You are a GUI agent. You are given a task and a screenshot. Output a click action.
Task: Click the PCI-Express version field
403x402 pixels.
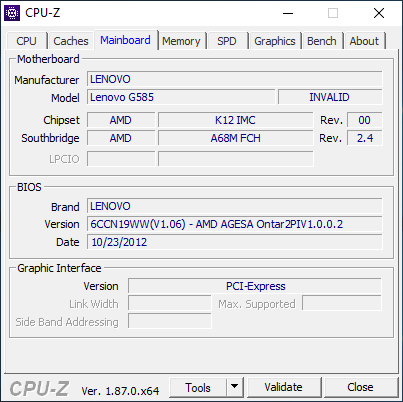(x=255, y=286)
